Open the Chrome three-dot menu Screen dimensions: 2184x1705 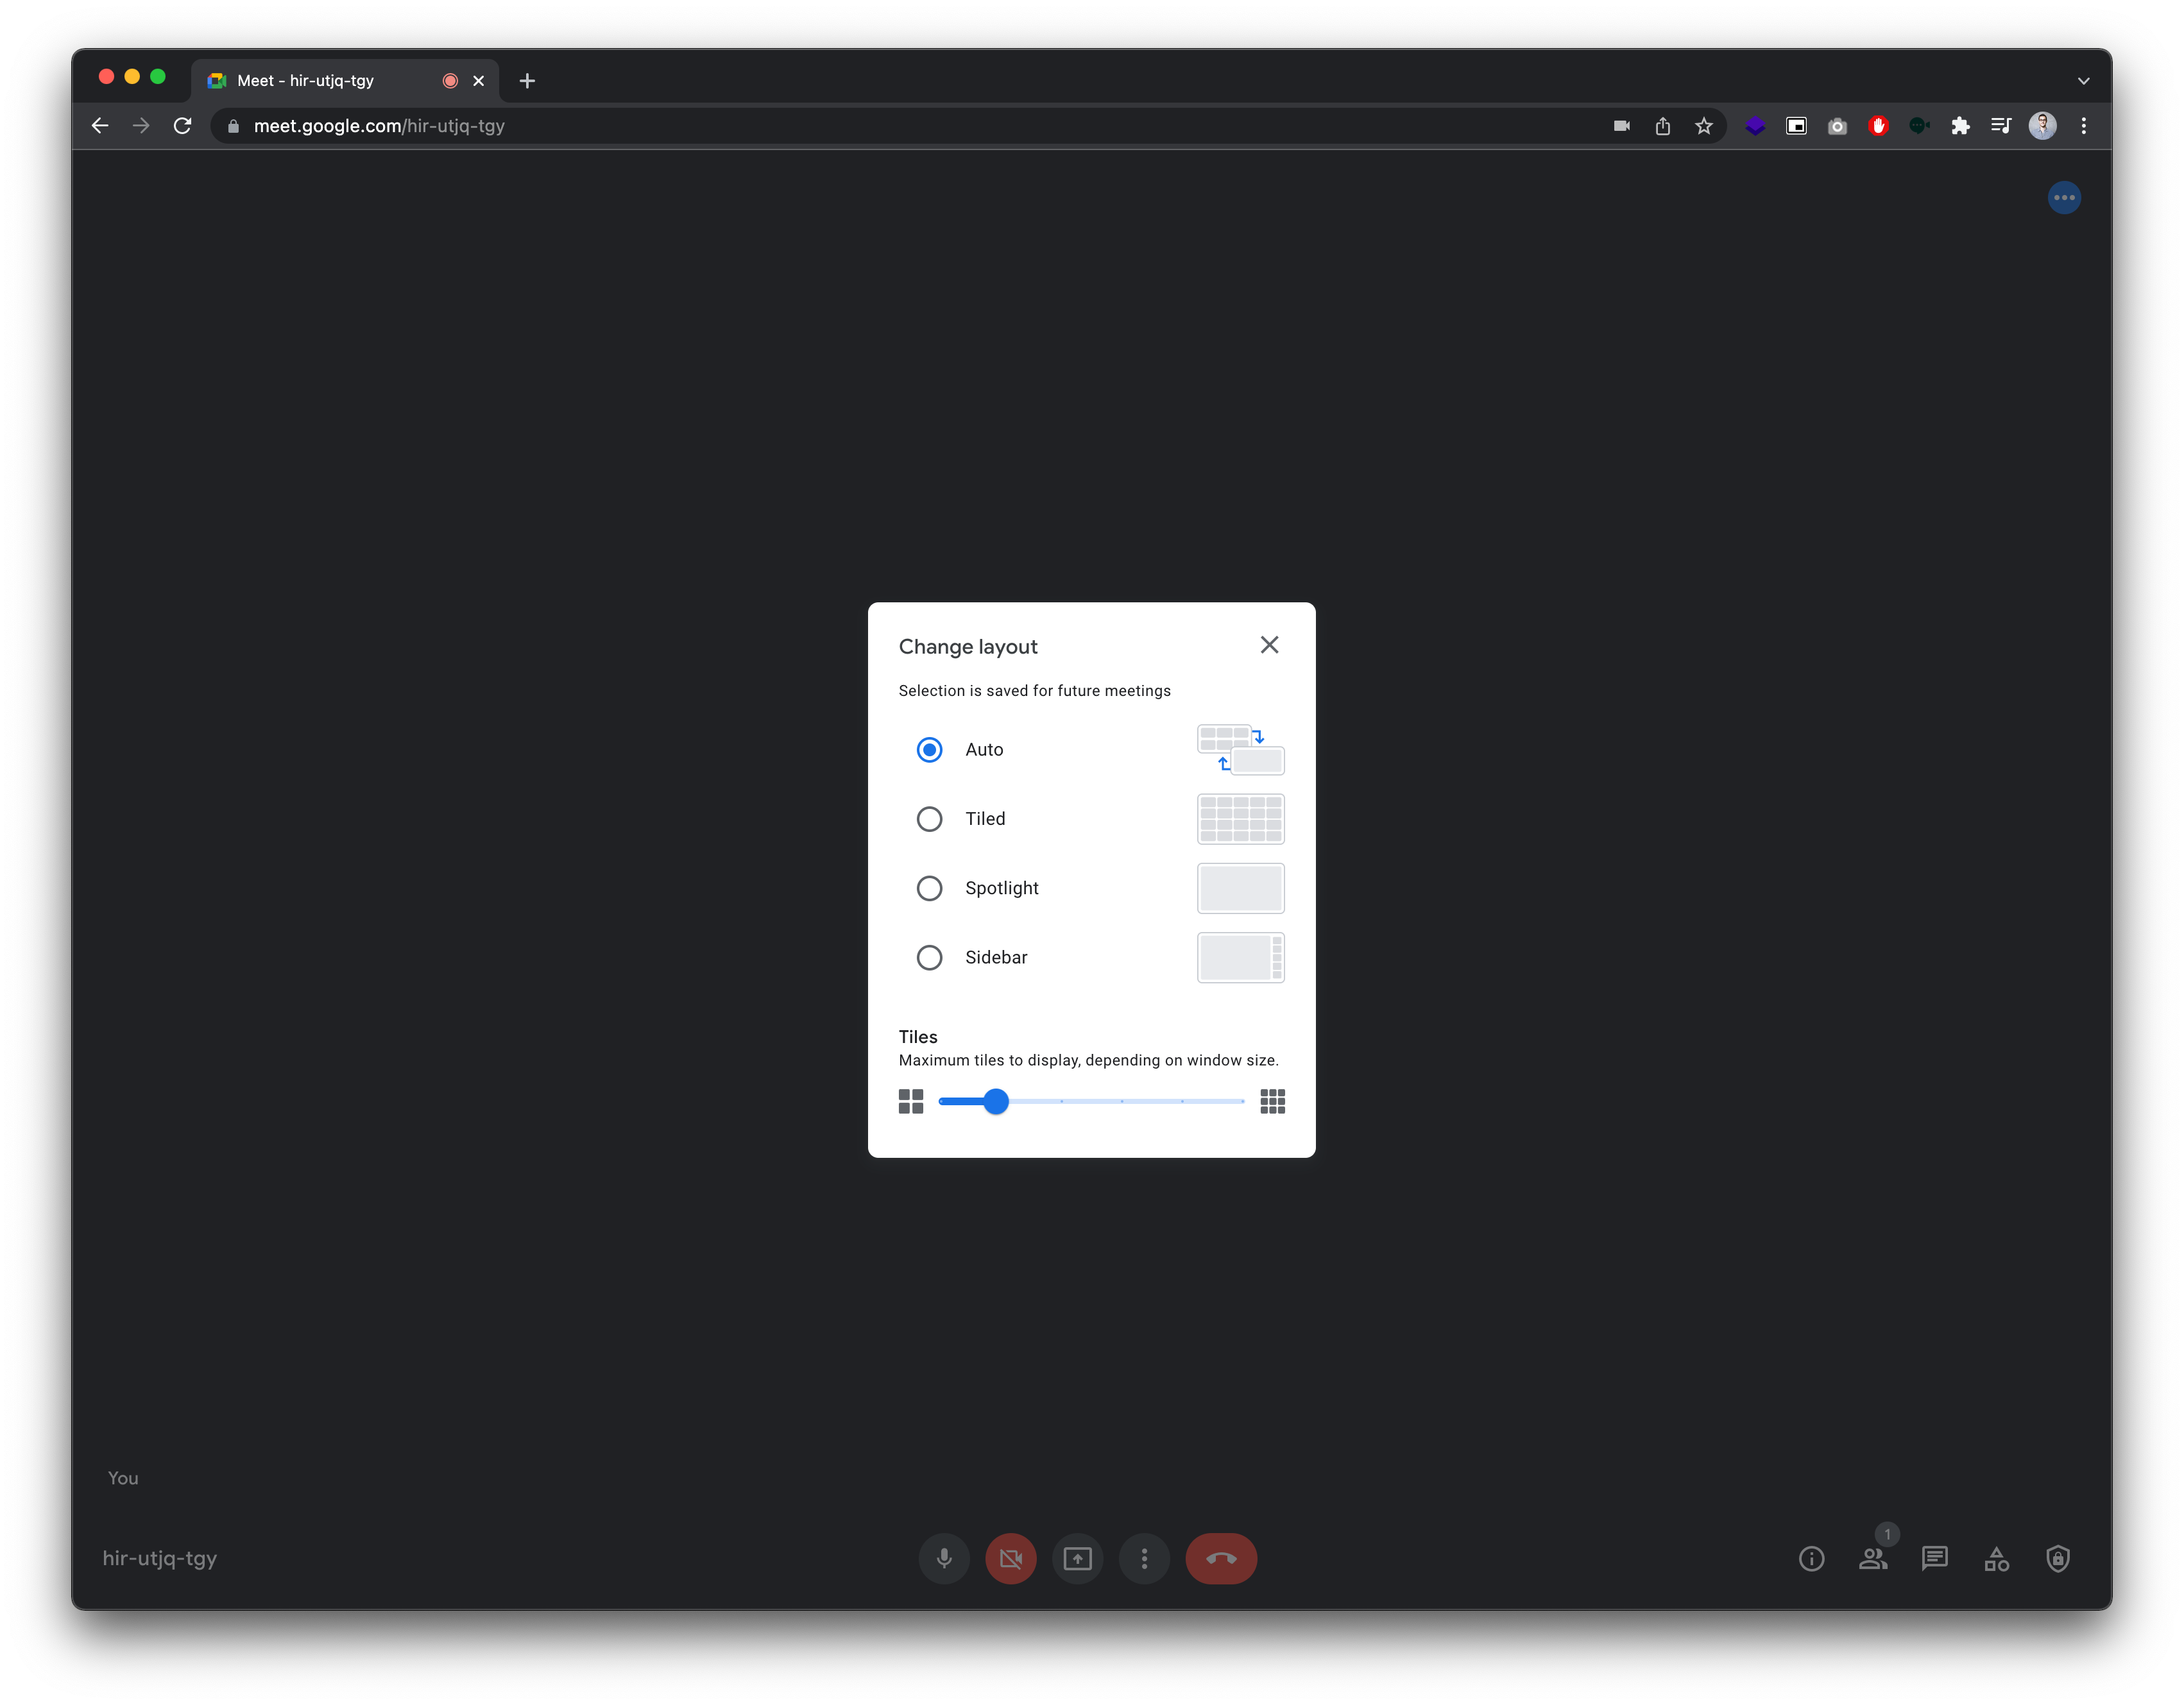tap(2083, 126)
